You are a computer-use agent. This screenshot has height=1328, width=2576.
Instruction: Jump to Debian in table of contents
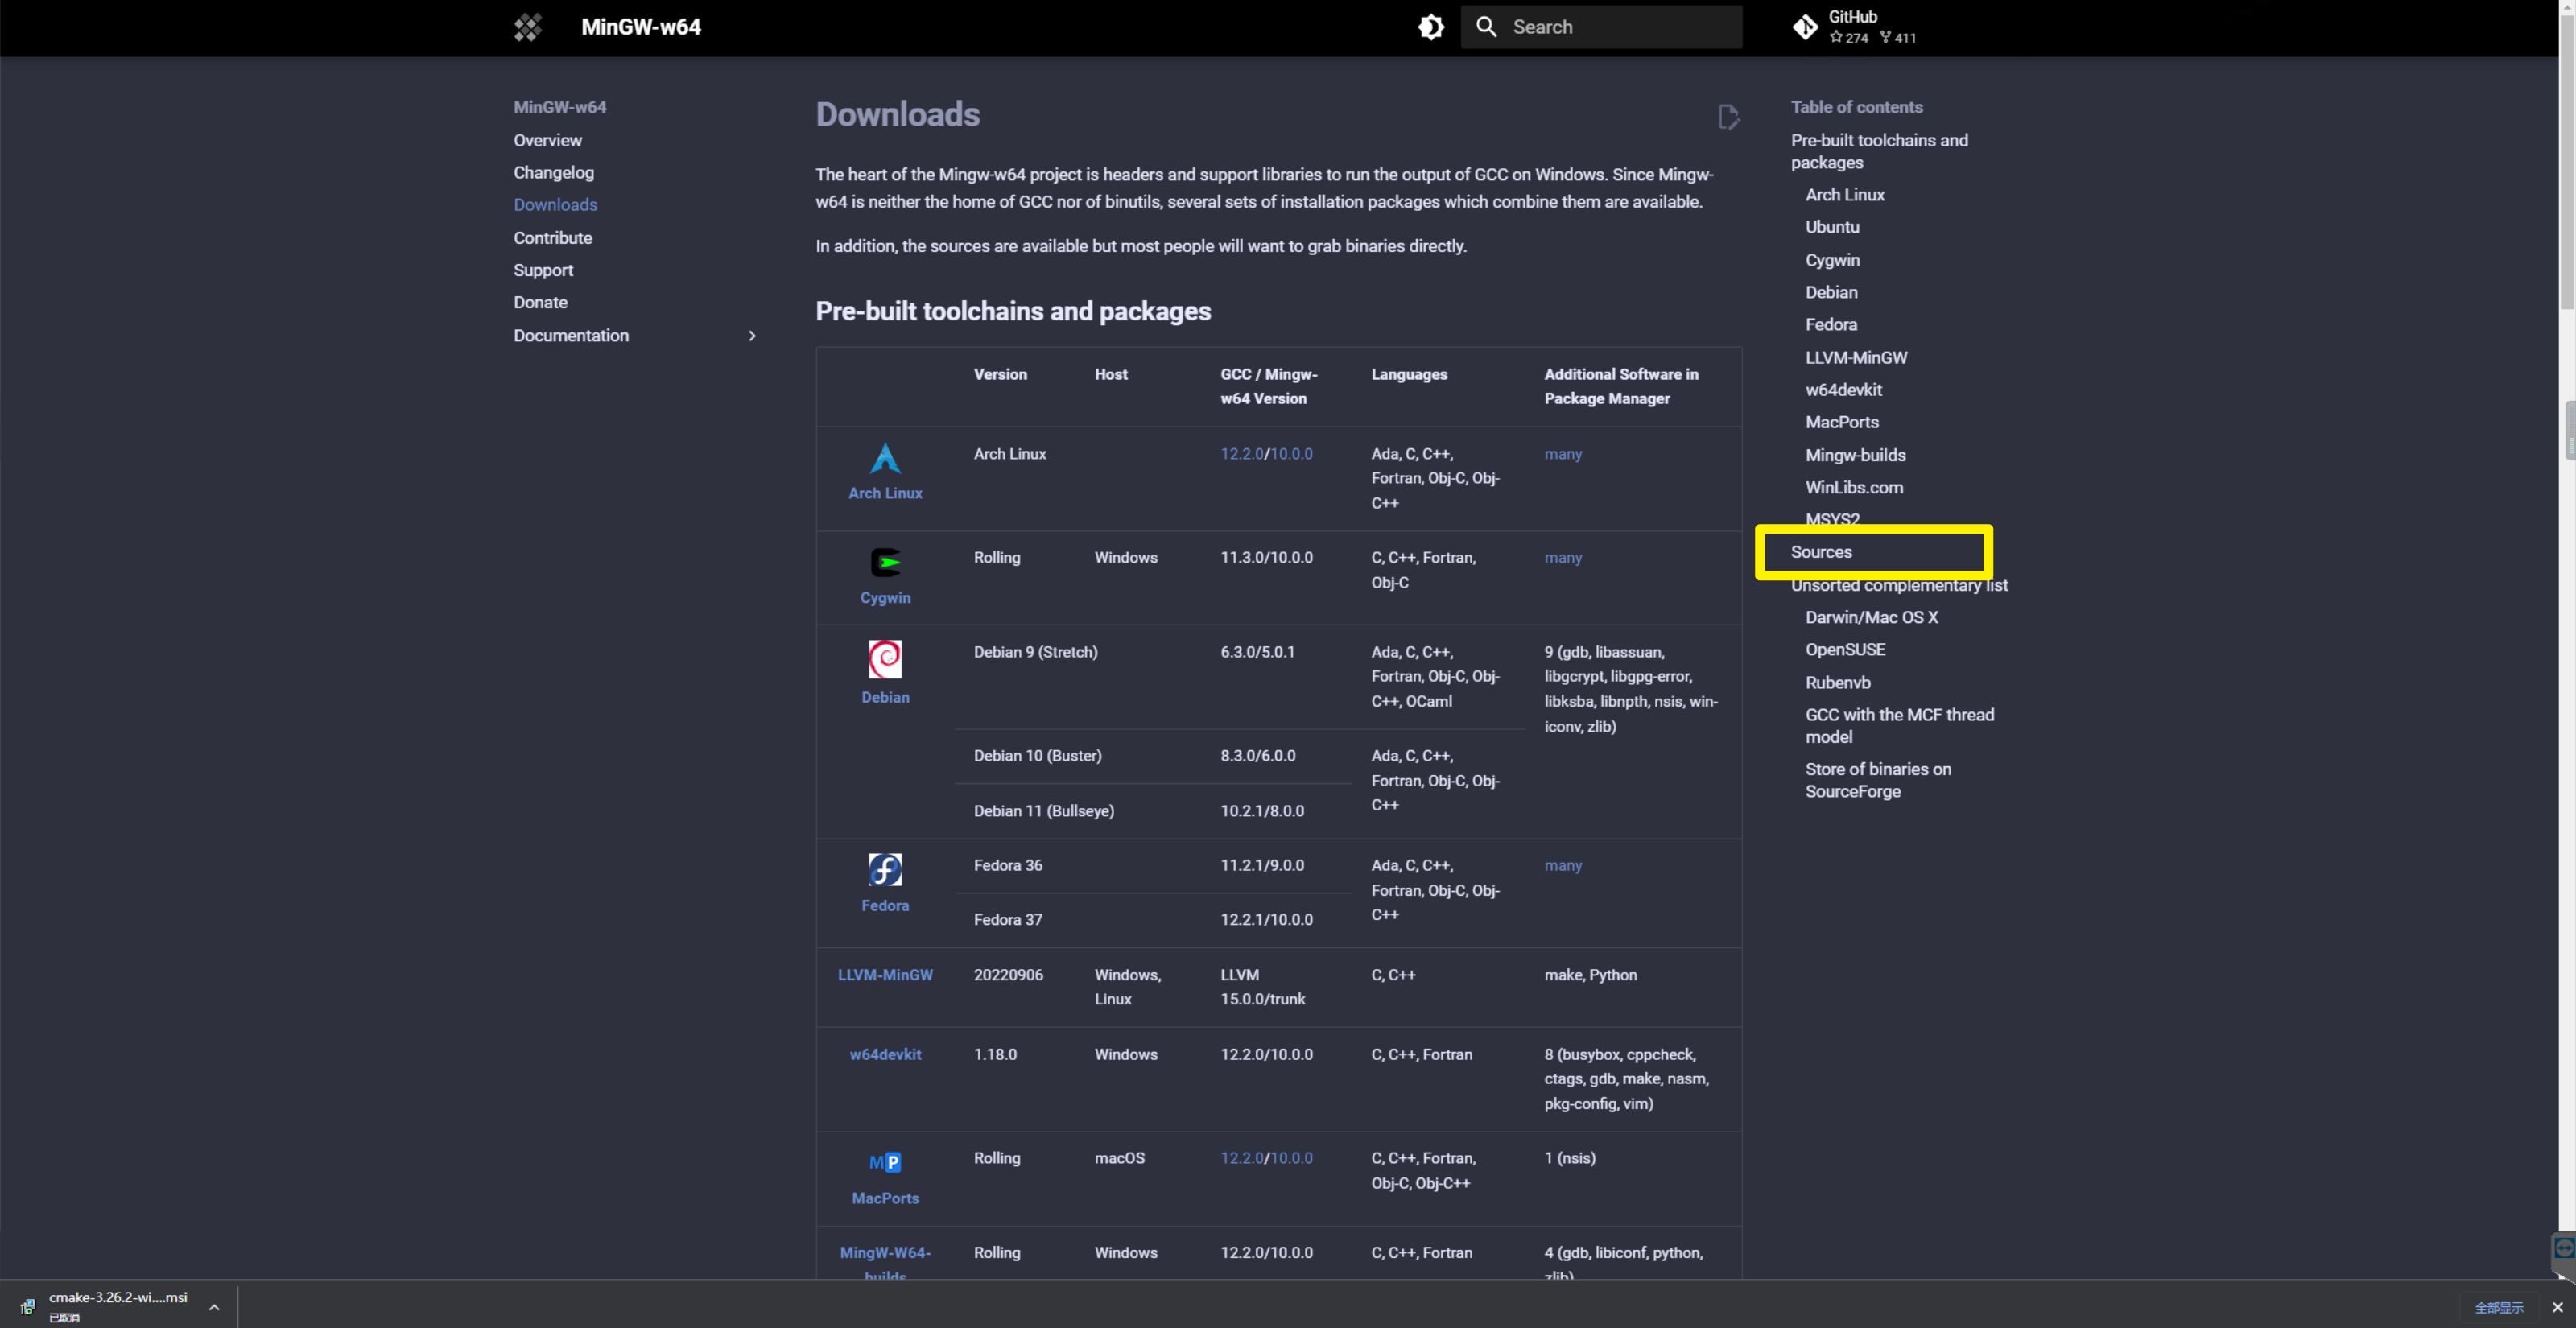coord(1831,292)
